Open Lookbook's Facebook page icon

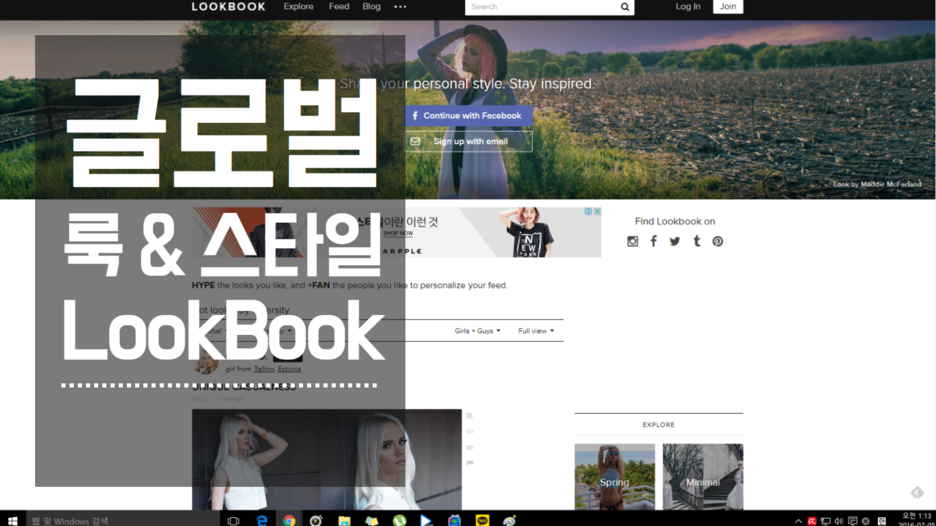pyautogui.click(x=654, y=241)
